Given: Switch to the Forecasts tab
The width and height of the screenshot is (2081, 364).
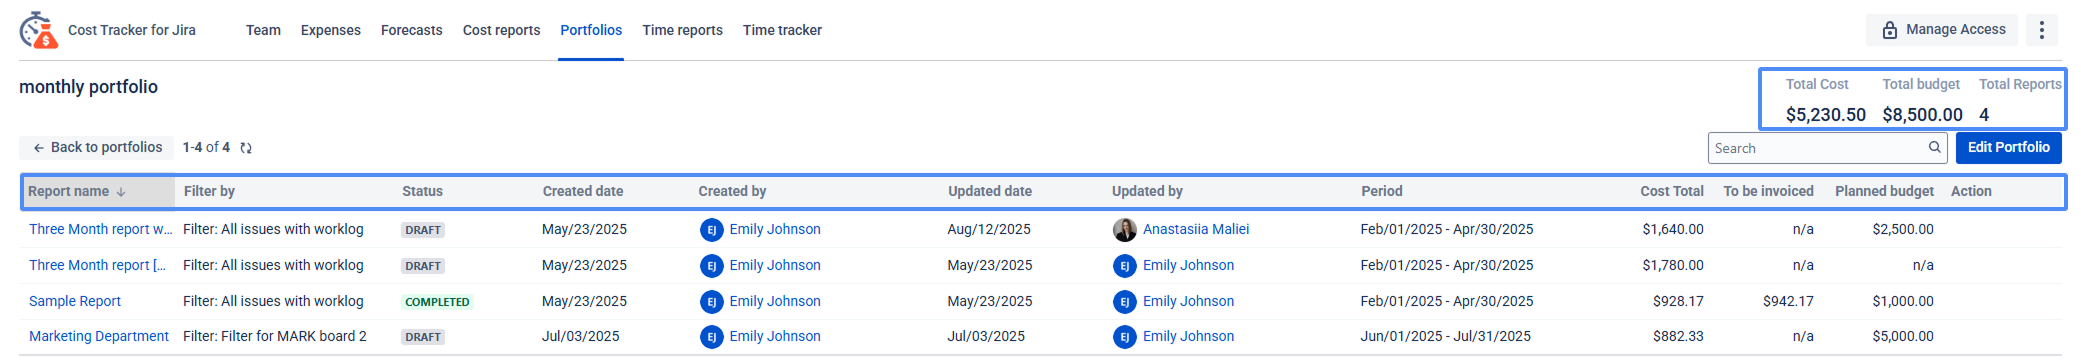Looking at the screenshot, I should pos(411,30).
